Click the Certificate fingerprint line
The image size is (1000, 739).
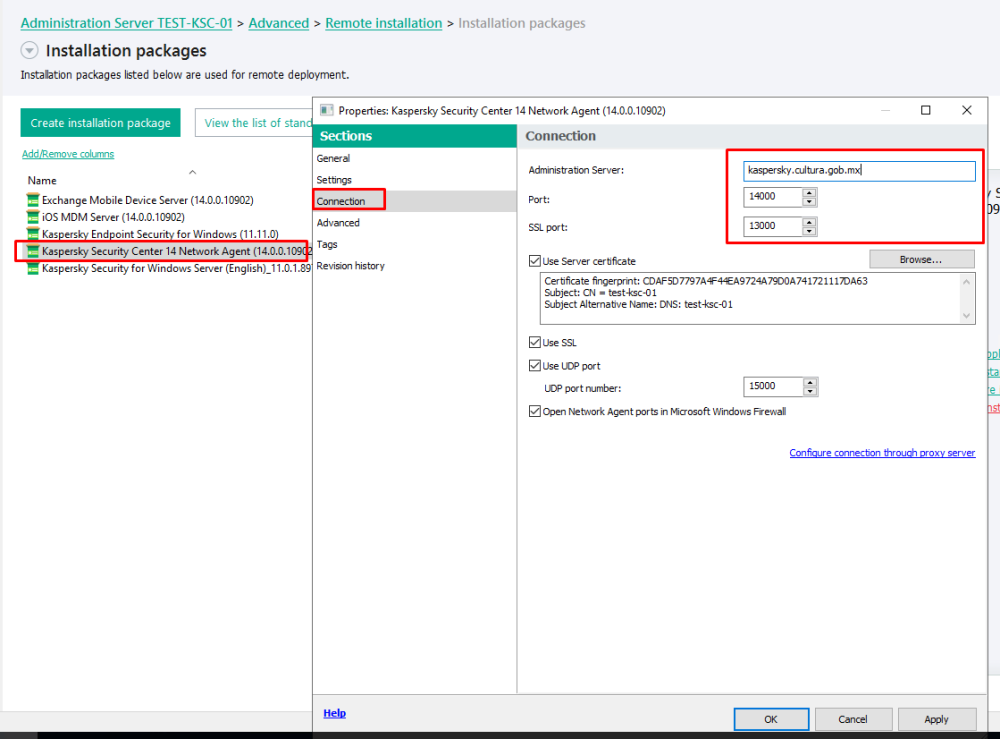pos(705,281)
